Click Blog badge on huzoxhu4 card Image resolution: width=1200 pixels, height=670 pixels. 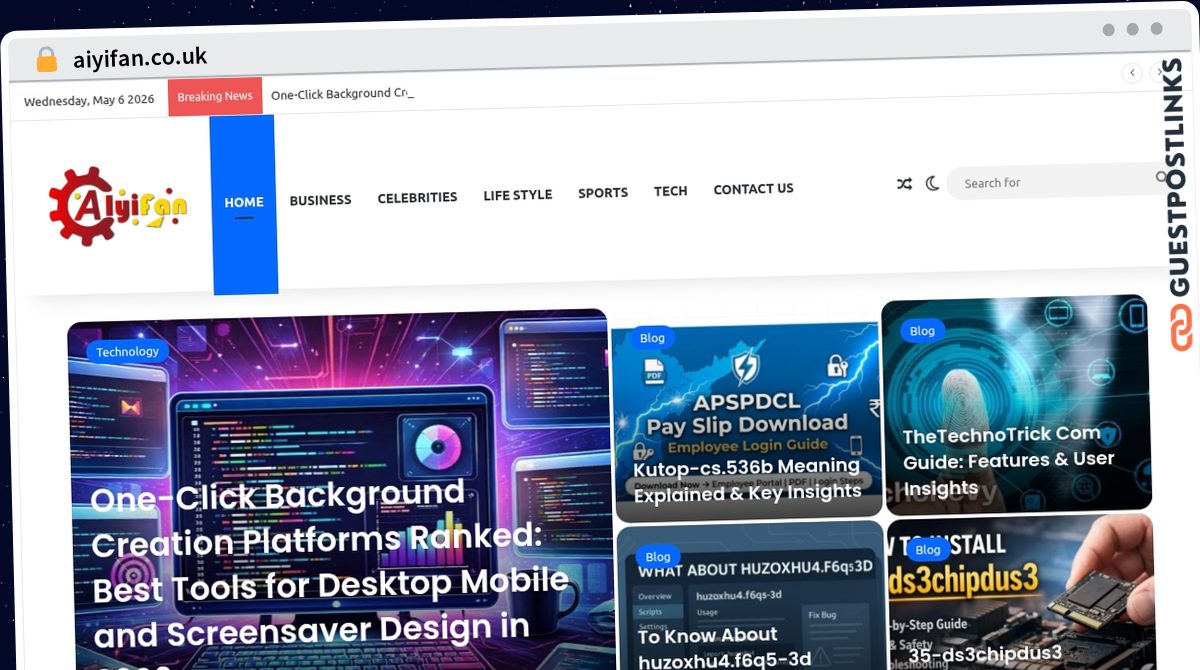point(658,557)
